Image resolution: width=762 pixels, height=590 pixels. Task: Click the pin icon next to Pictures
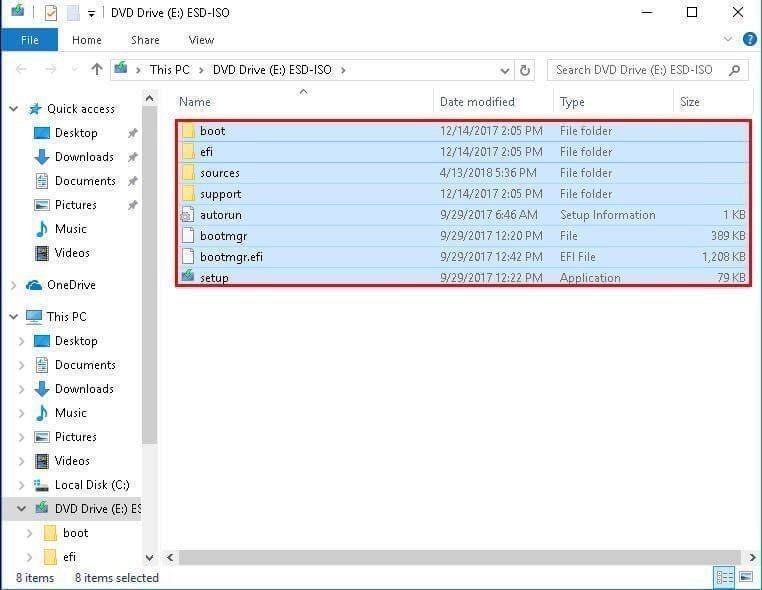[132, 205]
